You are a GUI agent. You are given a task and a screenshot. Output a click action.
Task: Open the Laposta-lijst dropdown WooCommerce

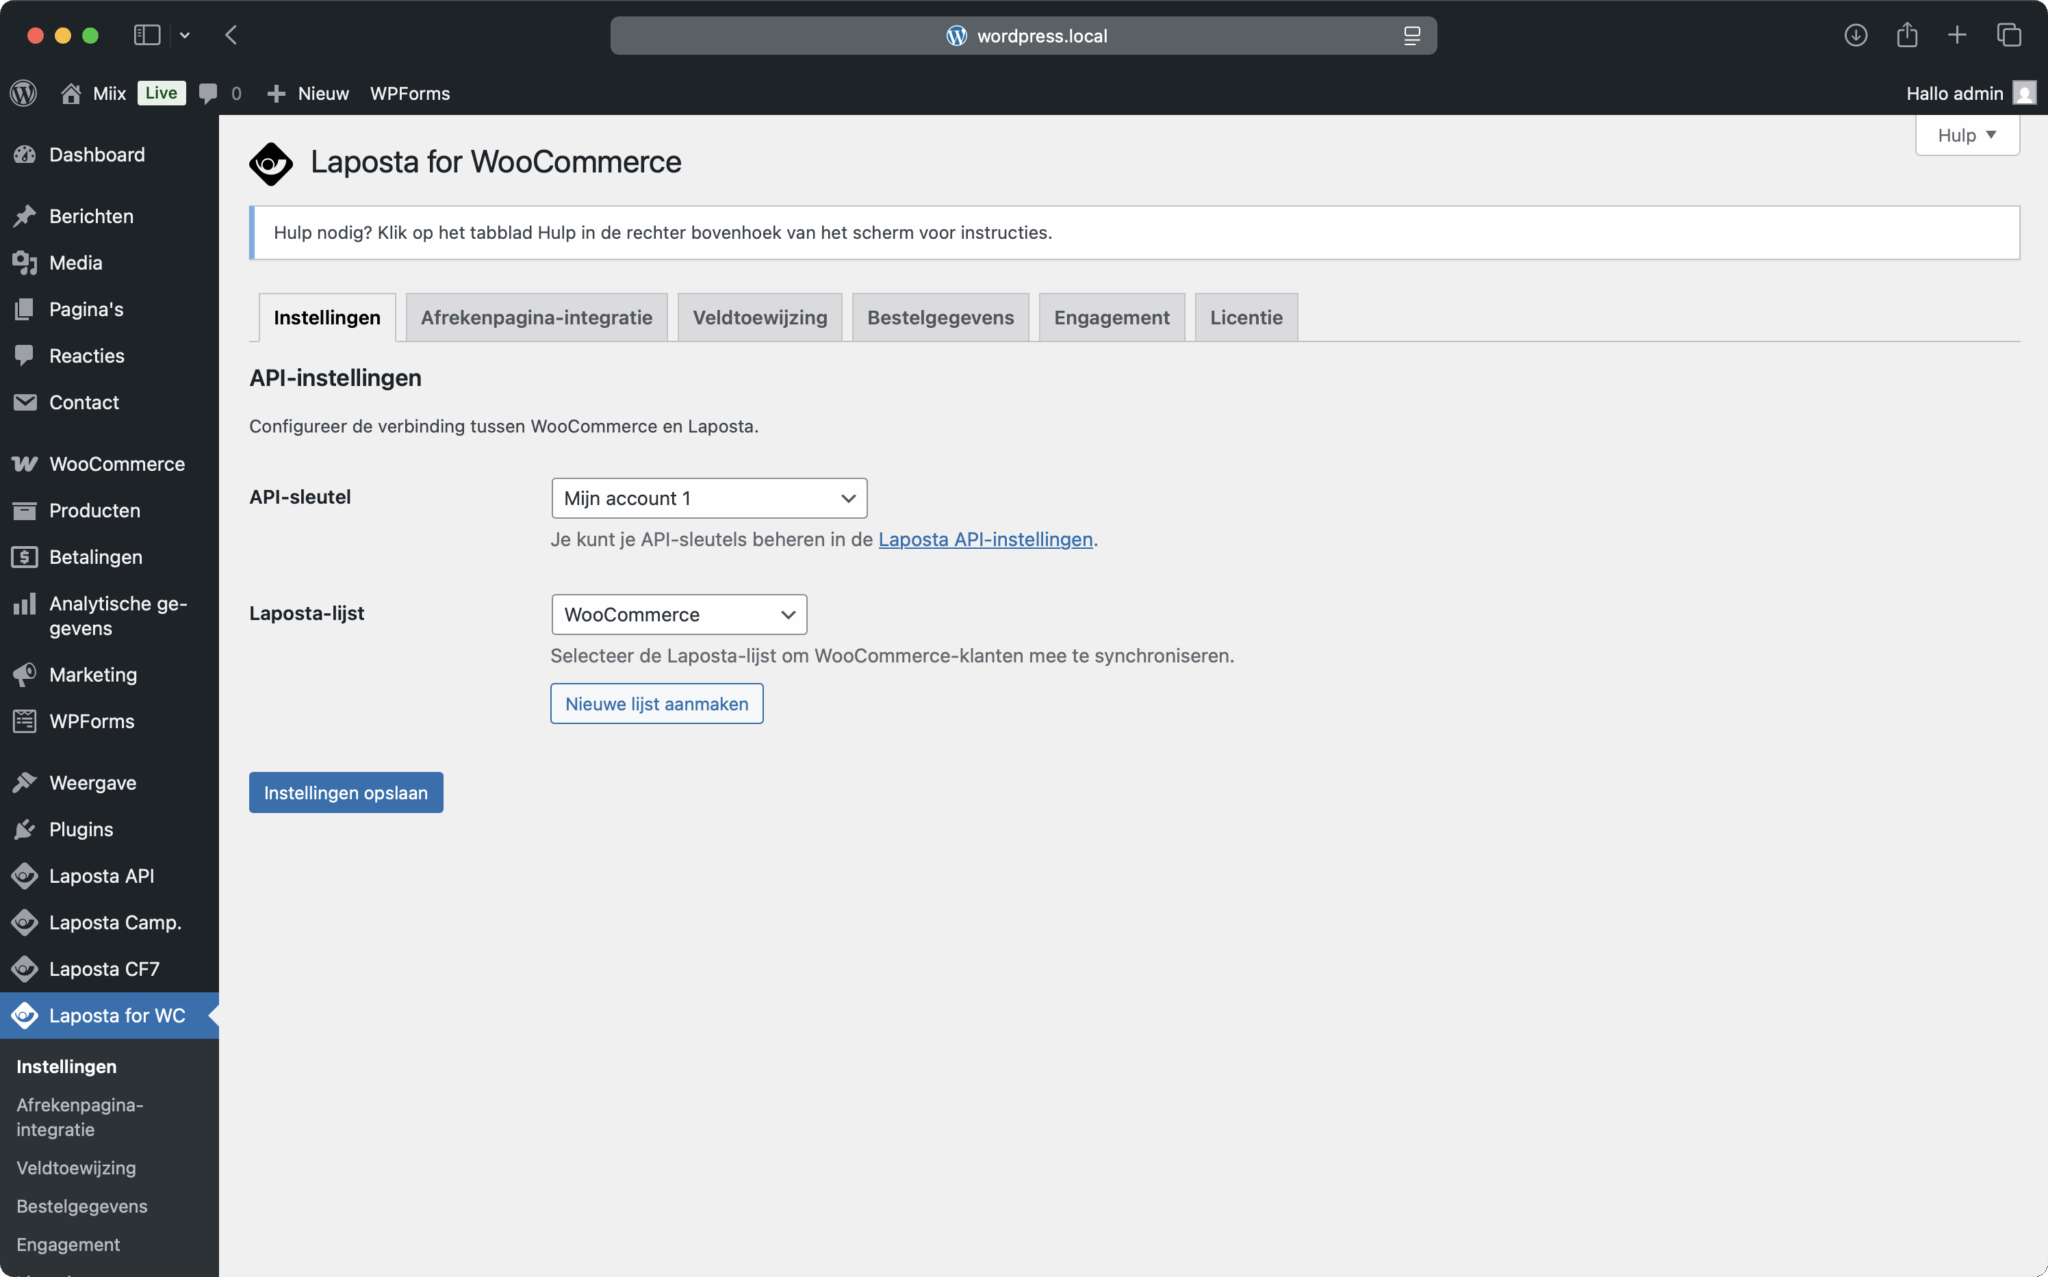[x=679, y=614]
